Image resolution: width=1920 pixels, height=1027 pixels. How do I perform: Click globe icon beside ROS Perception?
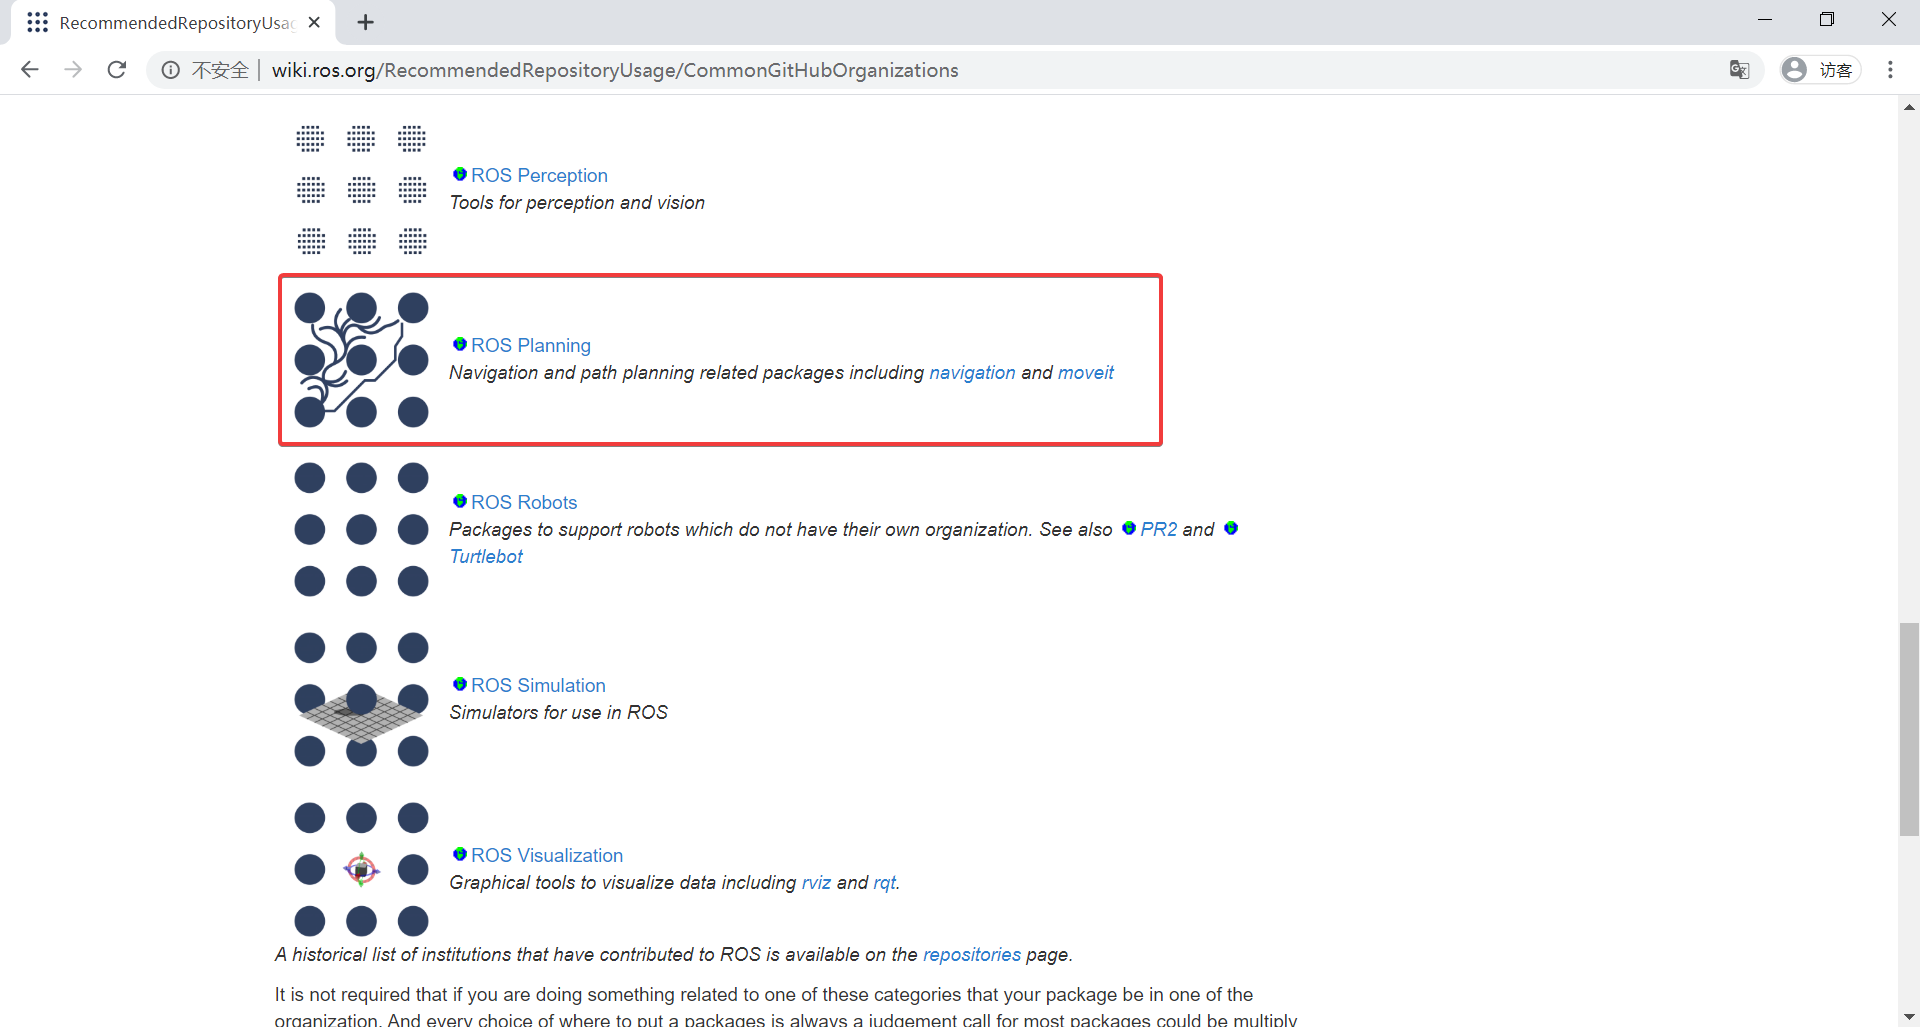coord(460,174)
